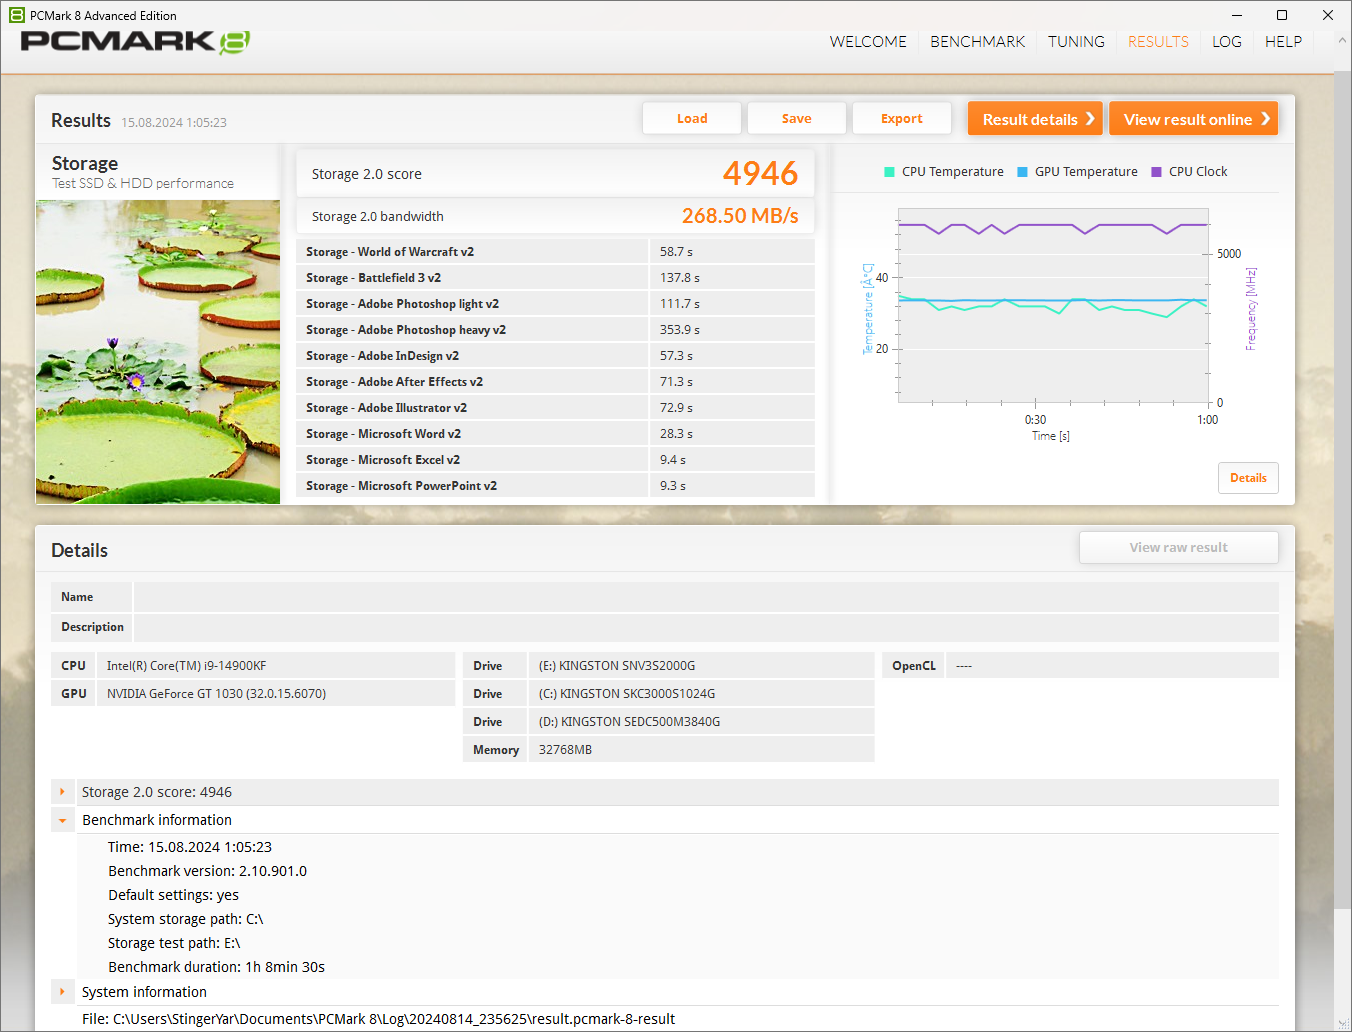The image size is (1352, 1032).
Task: Close the PCMark 8 window
Action: (x=1328, y=15)
